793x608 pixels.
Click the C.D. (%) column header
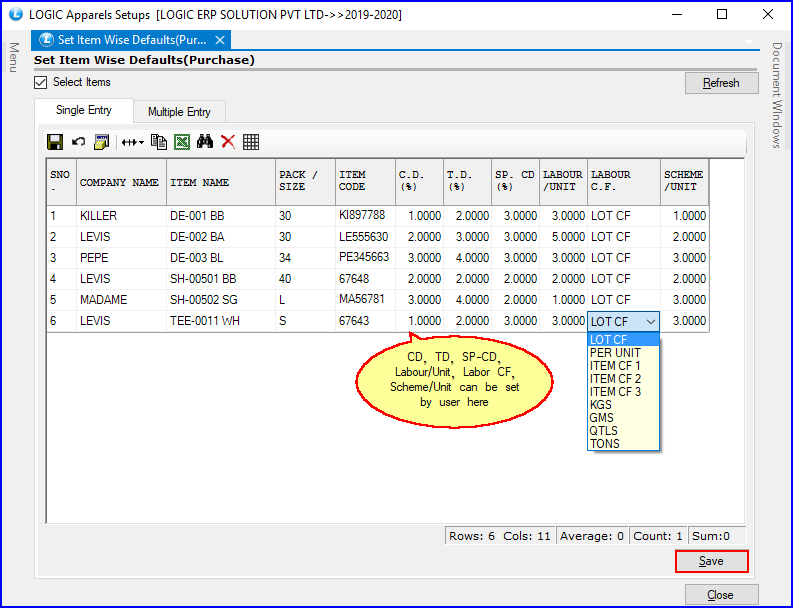coord(419,182)
